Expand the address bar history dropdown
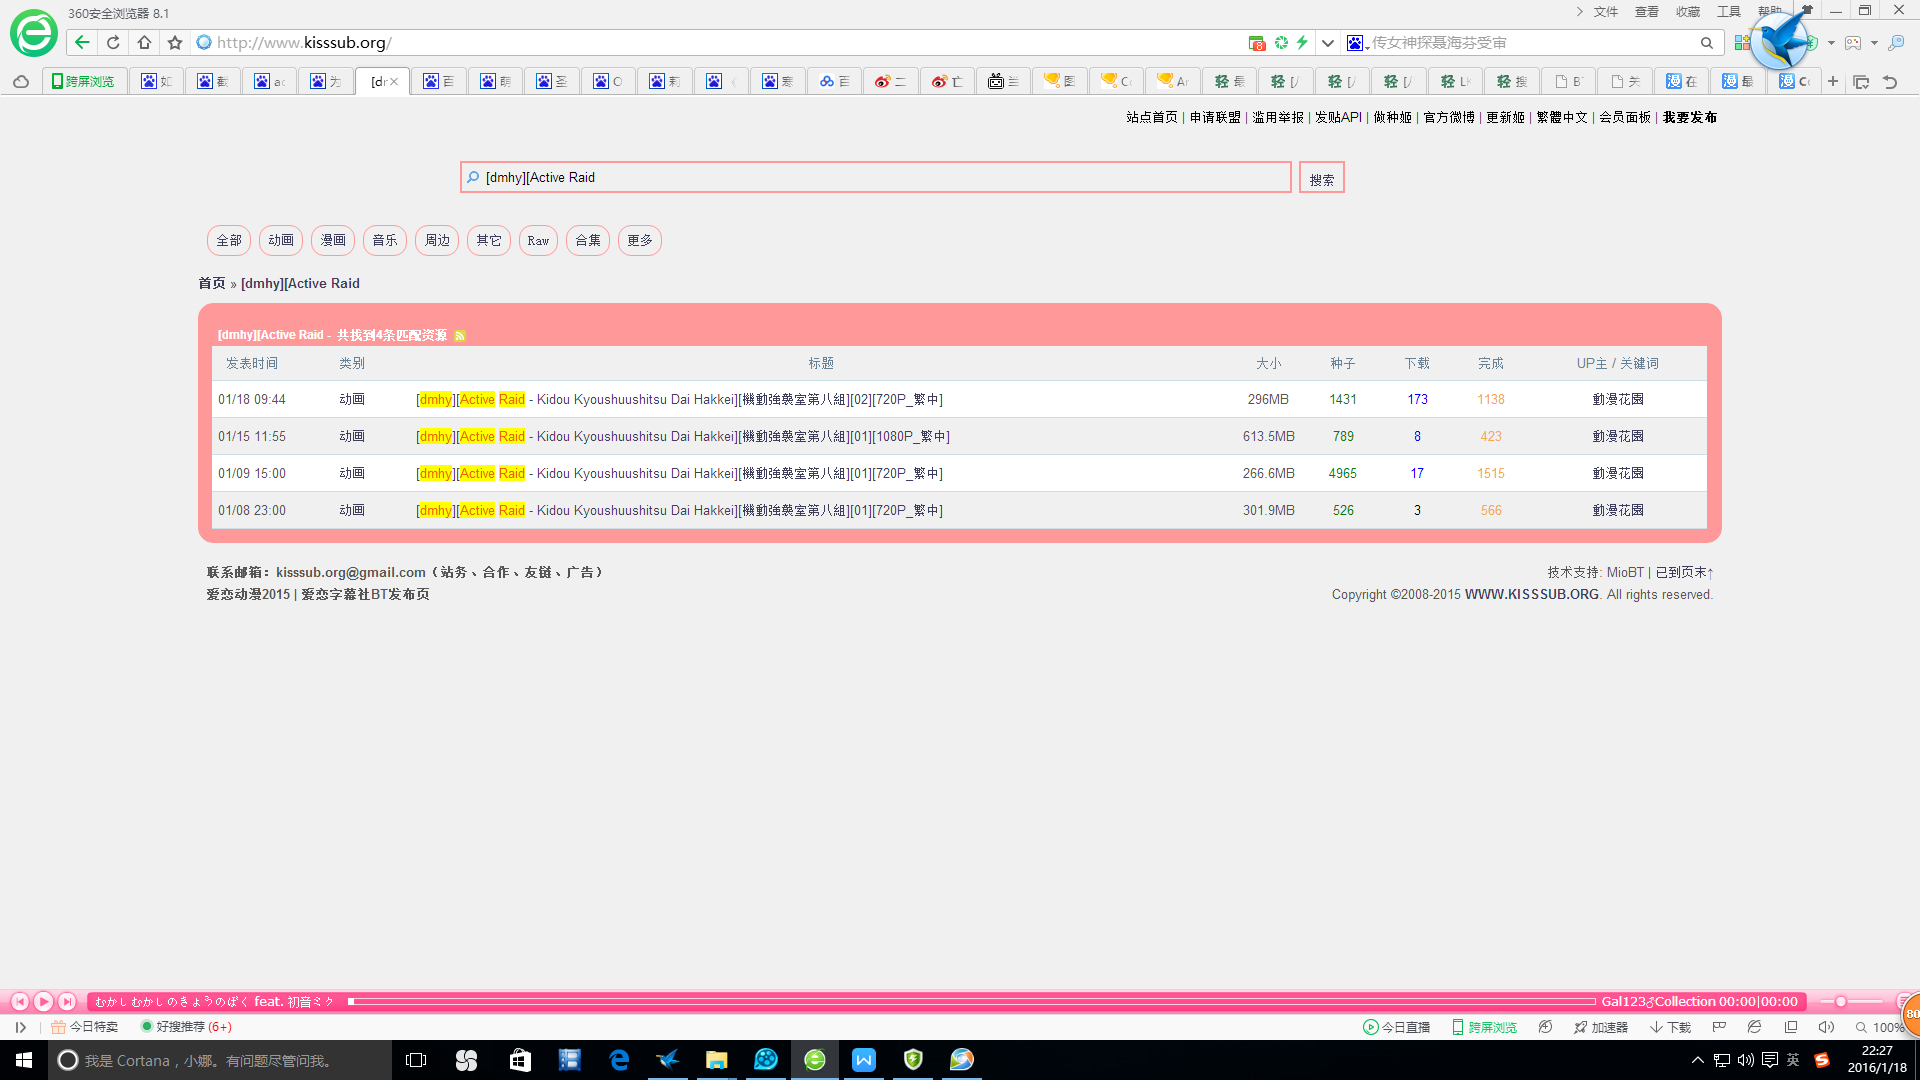This screenshot has height=1080, width=1920. (1328, 42)
